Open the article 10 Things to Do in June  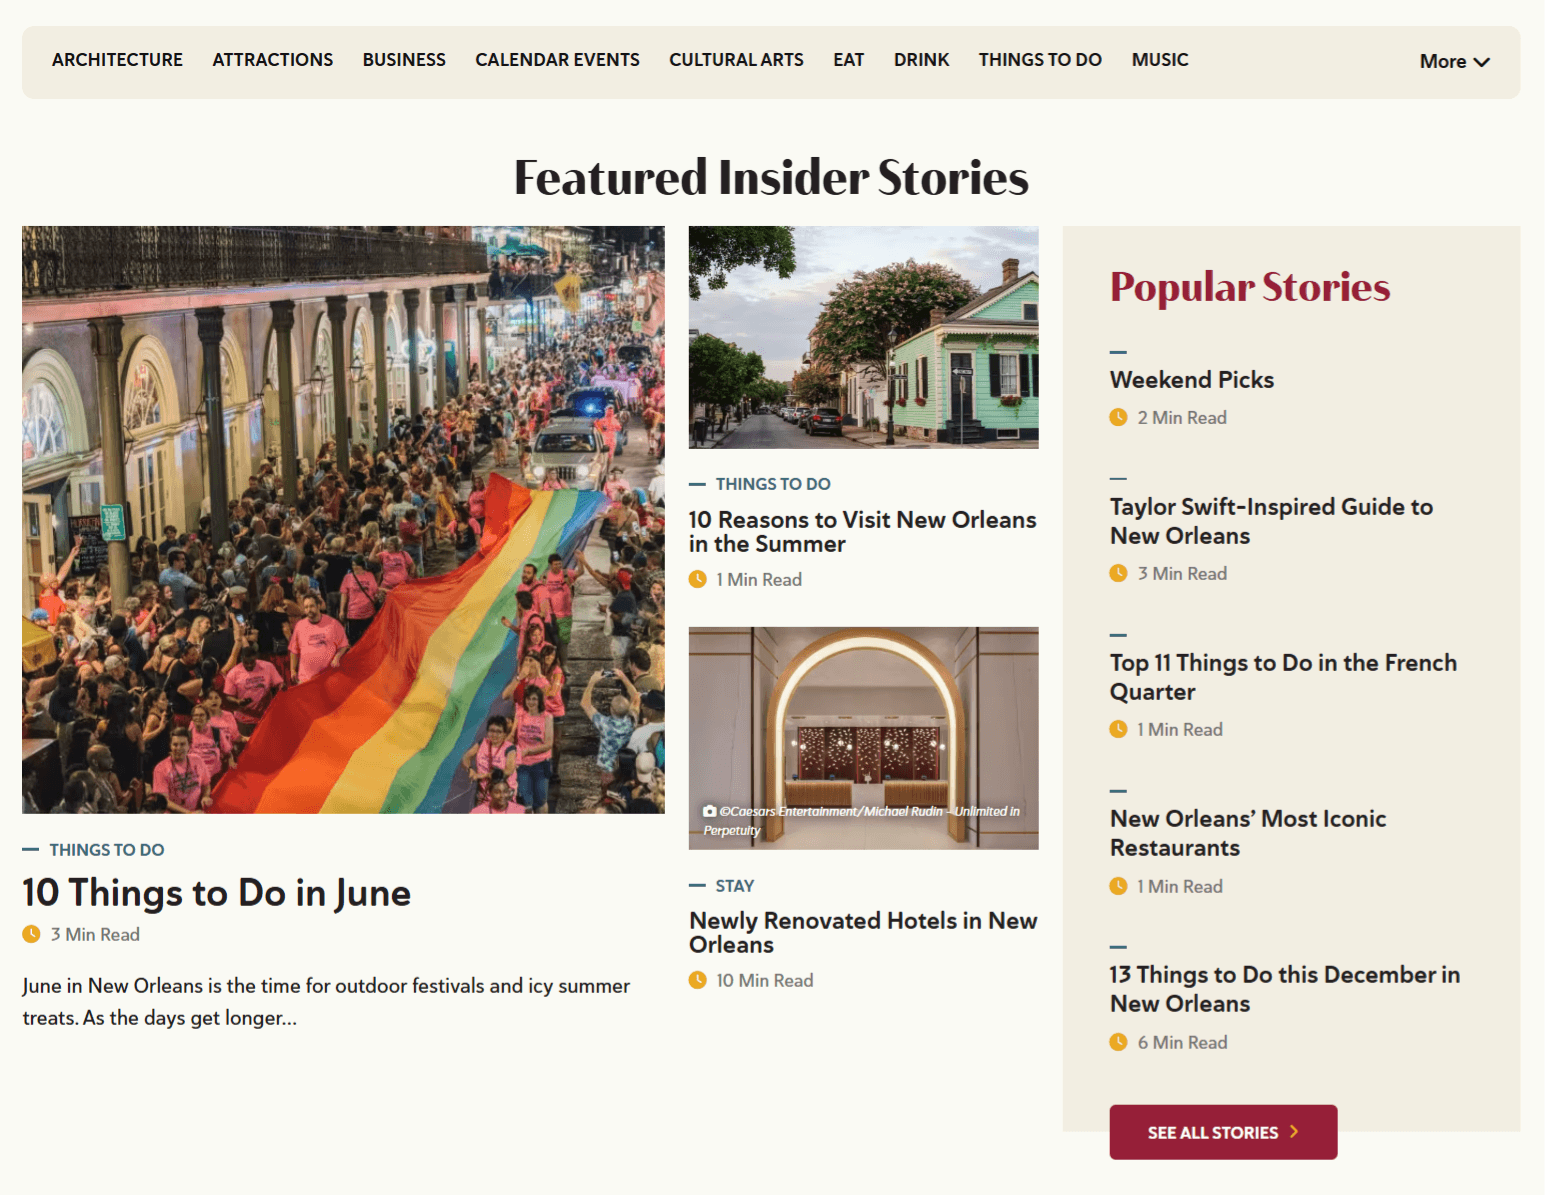tap(216, 893)
